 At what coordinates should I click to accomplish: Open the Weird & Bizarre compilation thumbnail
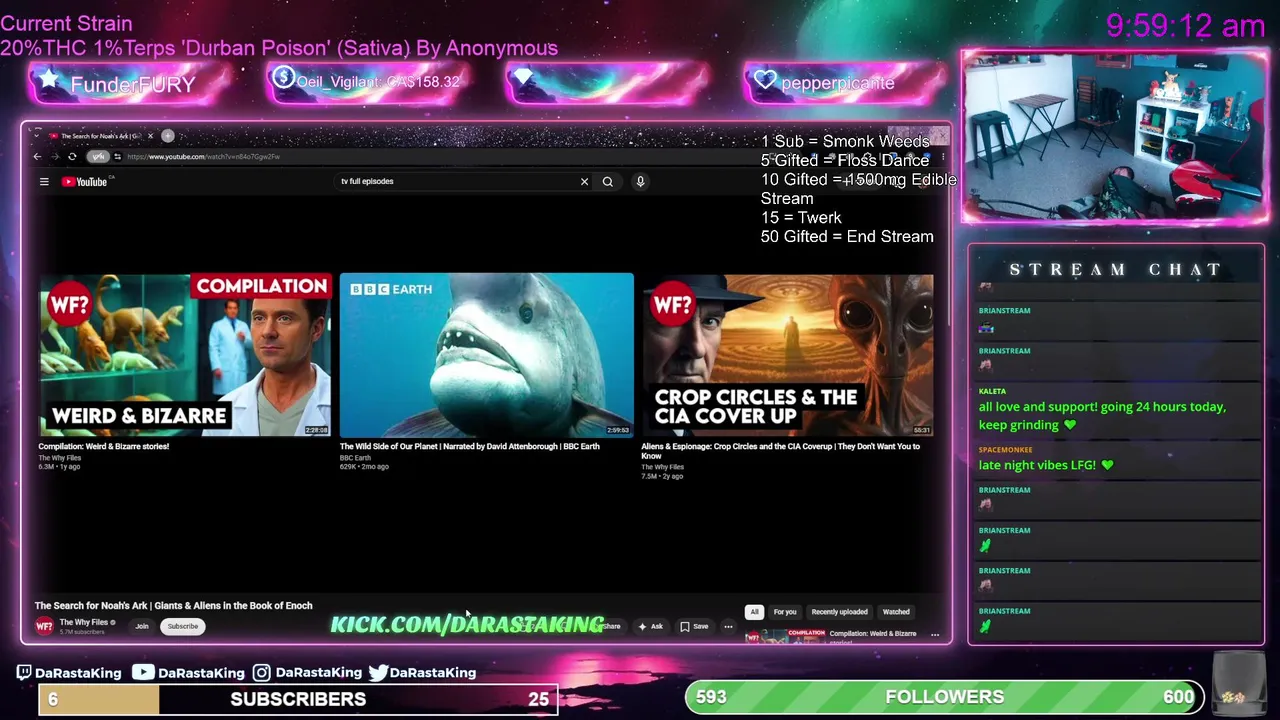point(185,355)
